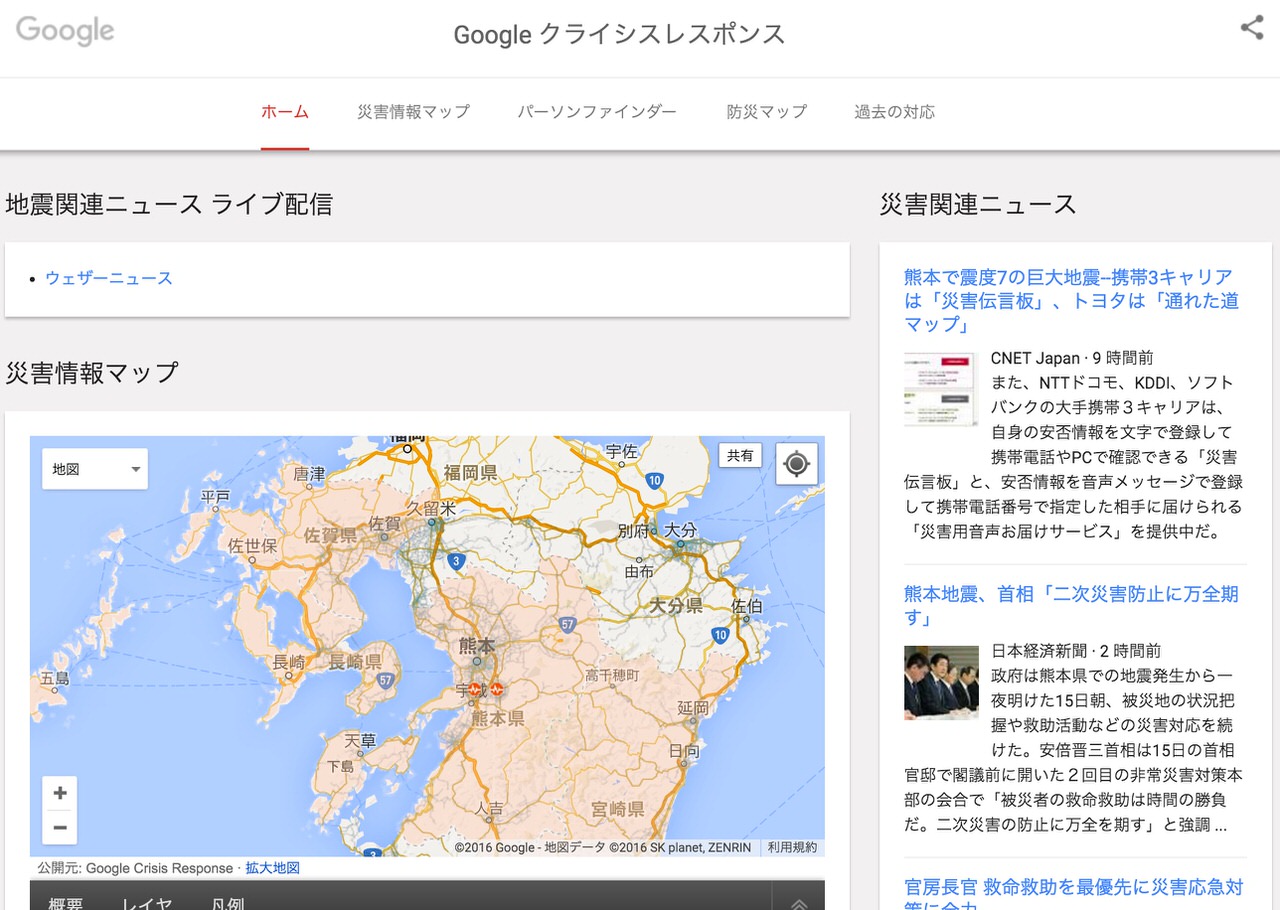The width and height of the screenshot is (1280, 910).
Task: Click the CNET Japan article thumbnail
Action: 941,388
